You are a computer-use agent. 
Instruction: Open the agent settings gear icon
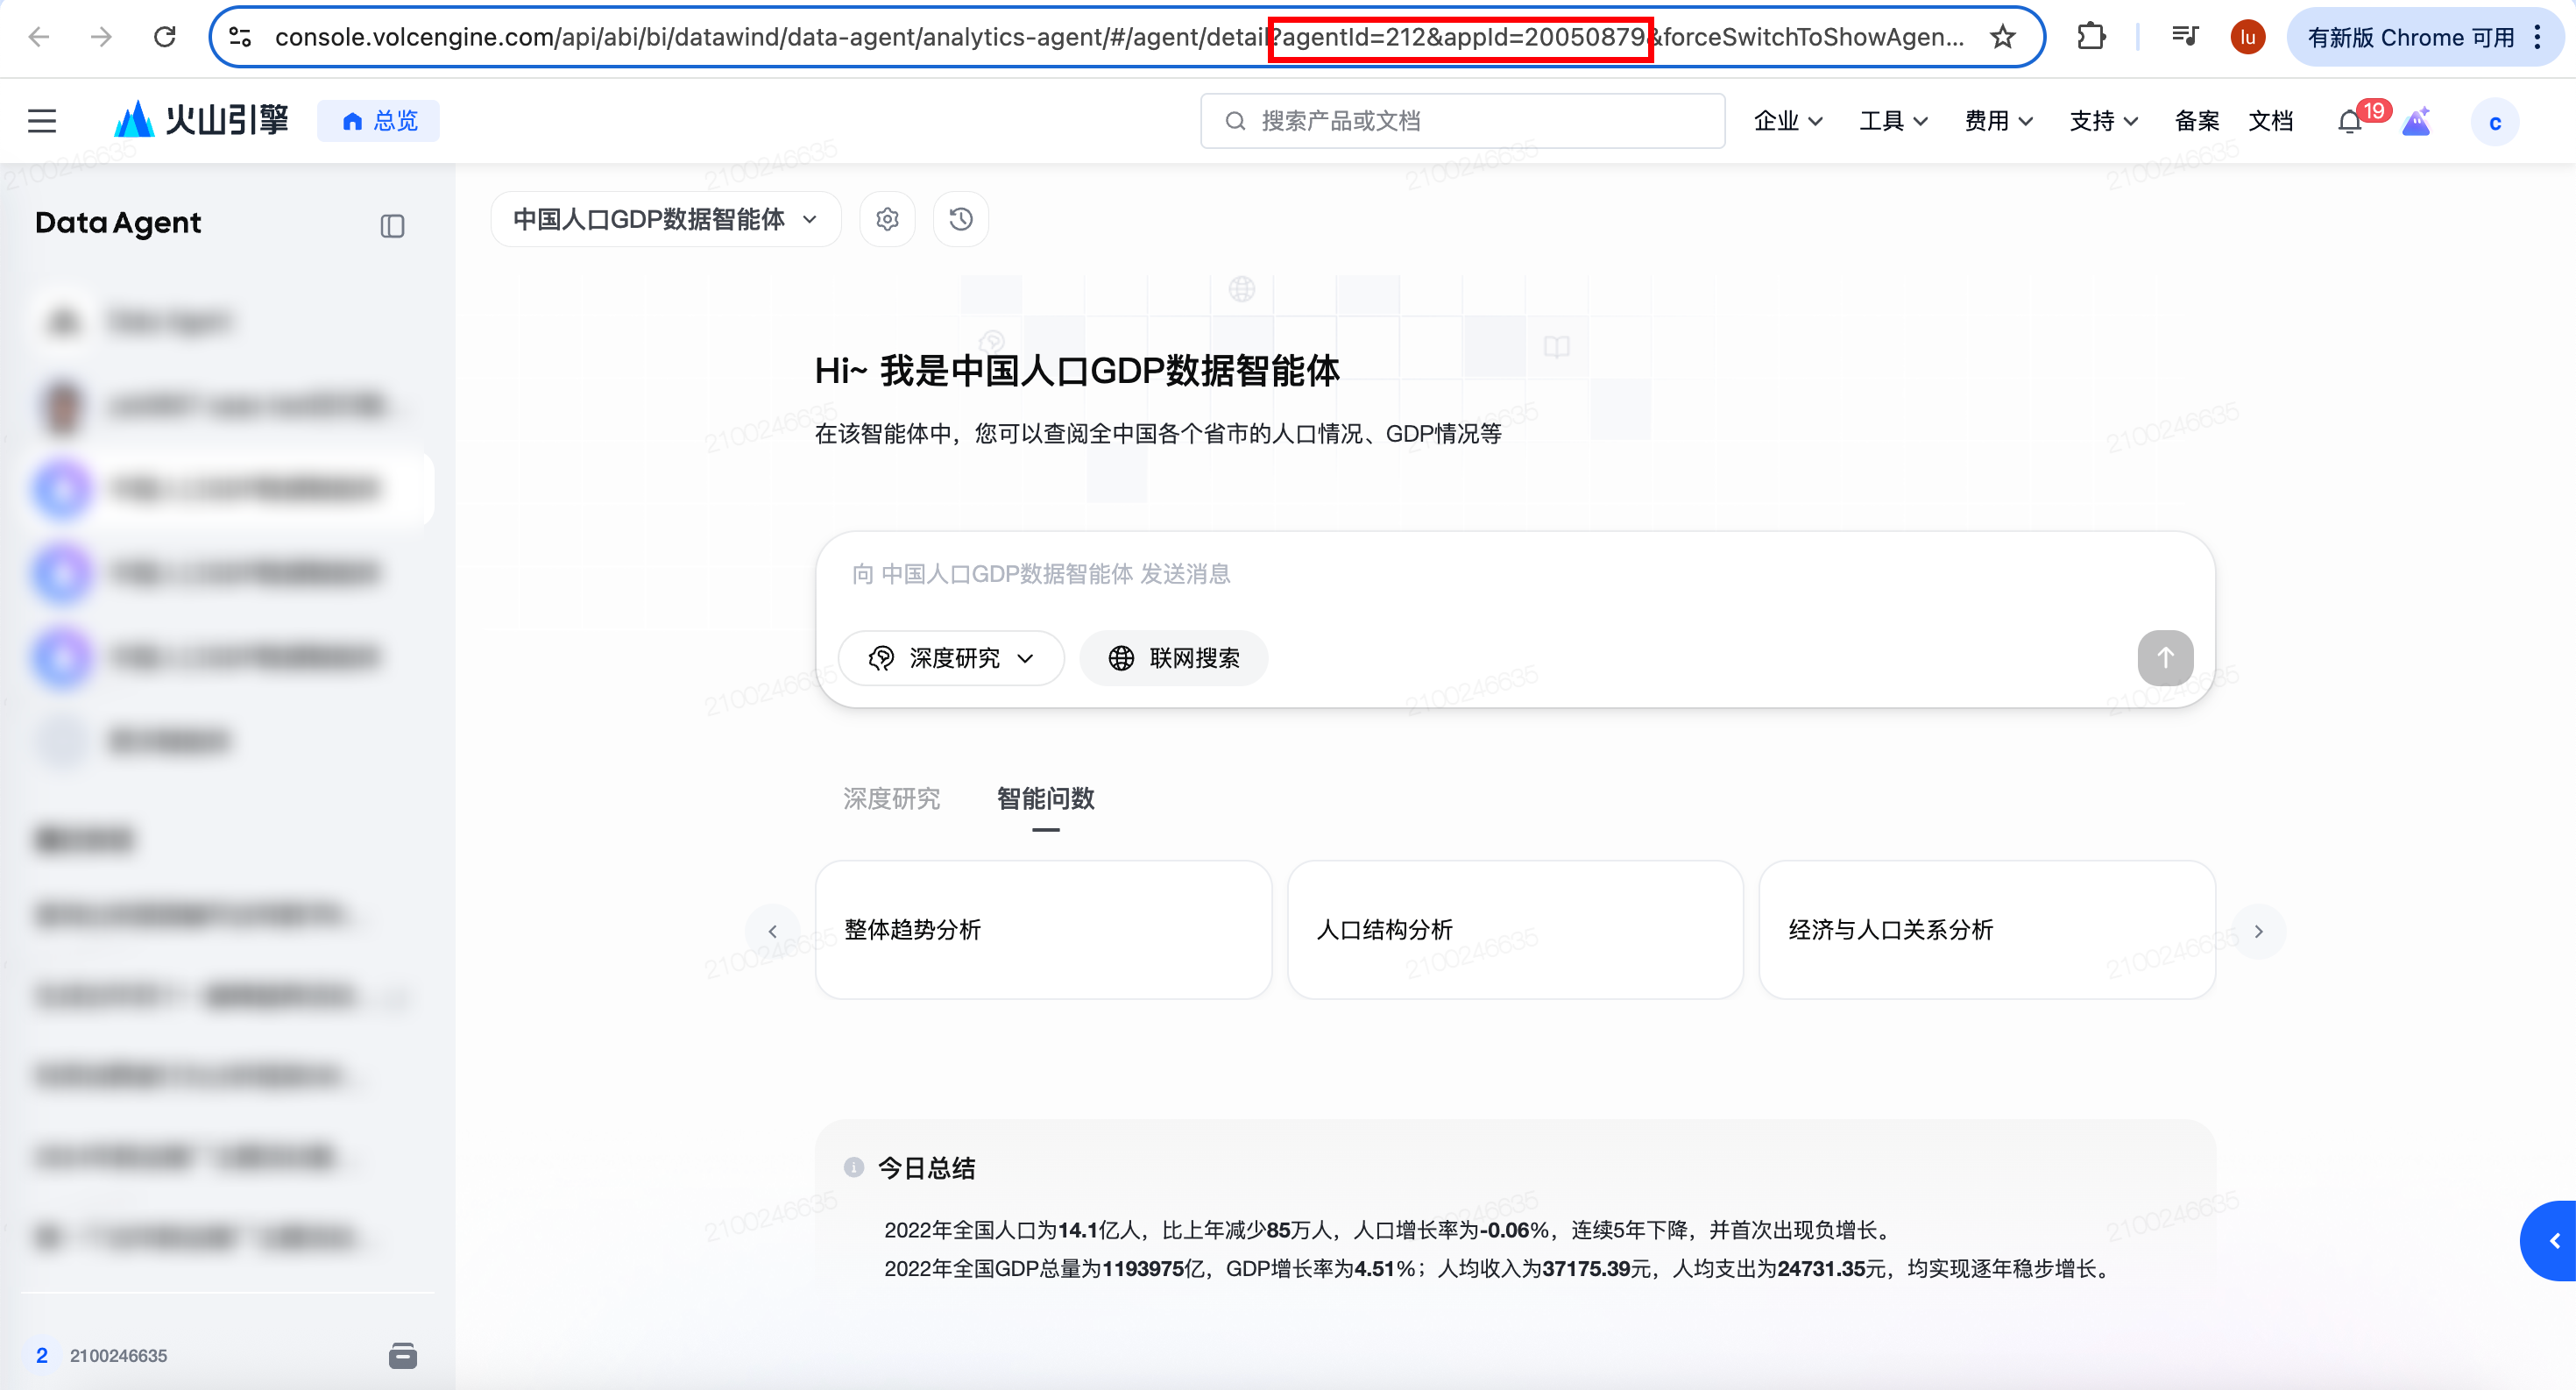coord(887,219)
